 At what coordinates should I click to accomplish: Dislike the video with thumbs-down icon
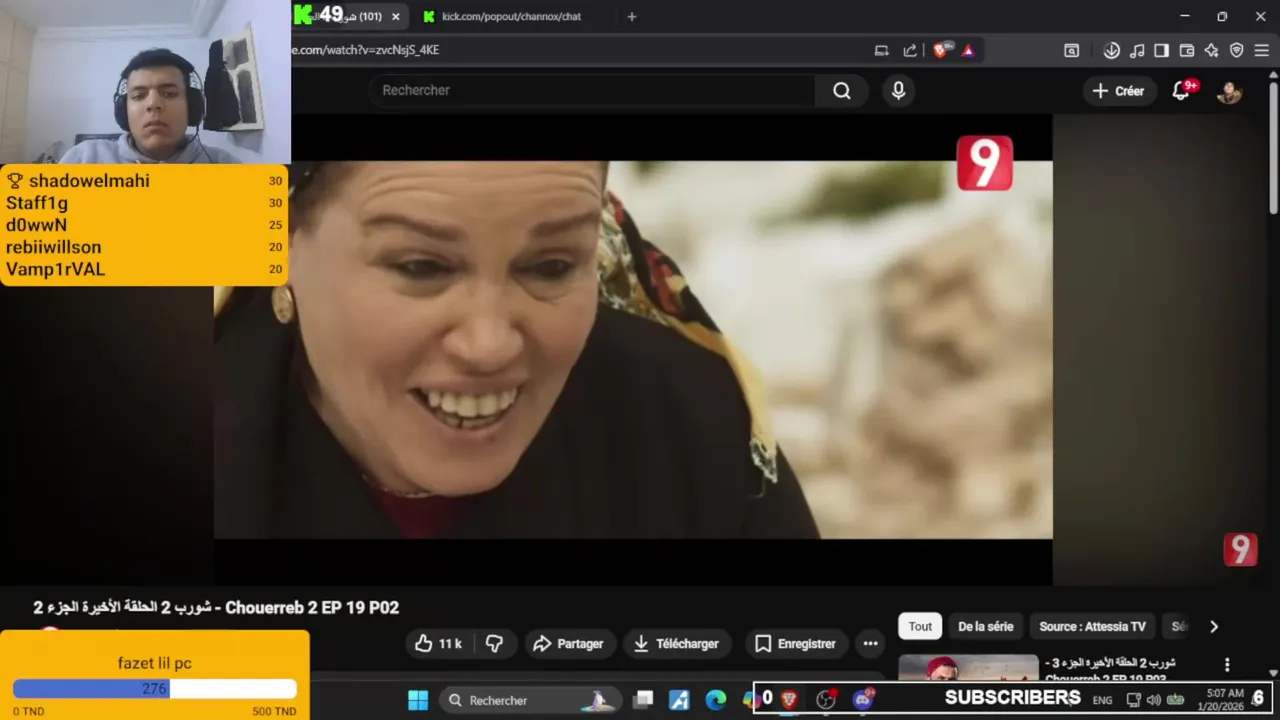494,644
